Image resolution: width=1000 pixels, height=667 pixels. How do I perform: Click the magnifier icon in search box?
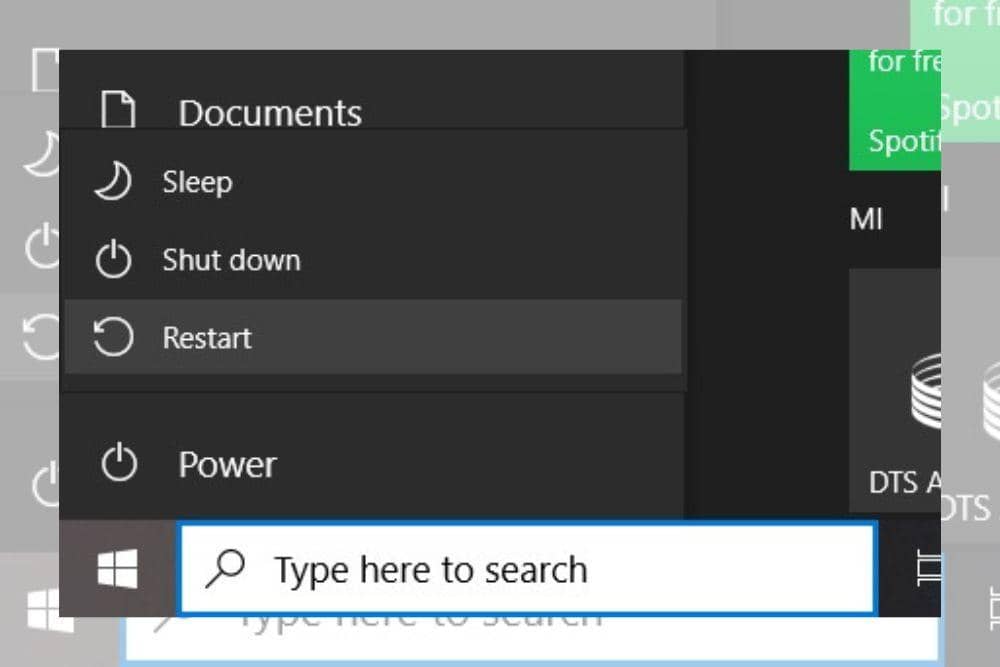click(225, 569)
